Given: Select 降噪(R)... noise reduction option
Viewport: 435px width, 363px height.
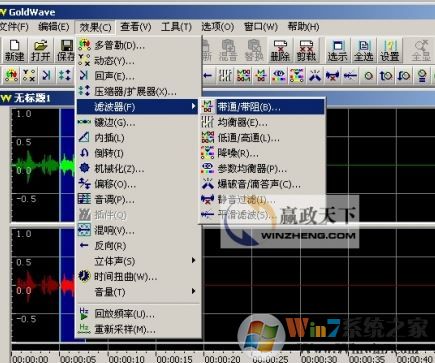Looking at the screenshot, I should point(262,153).
